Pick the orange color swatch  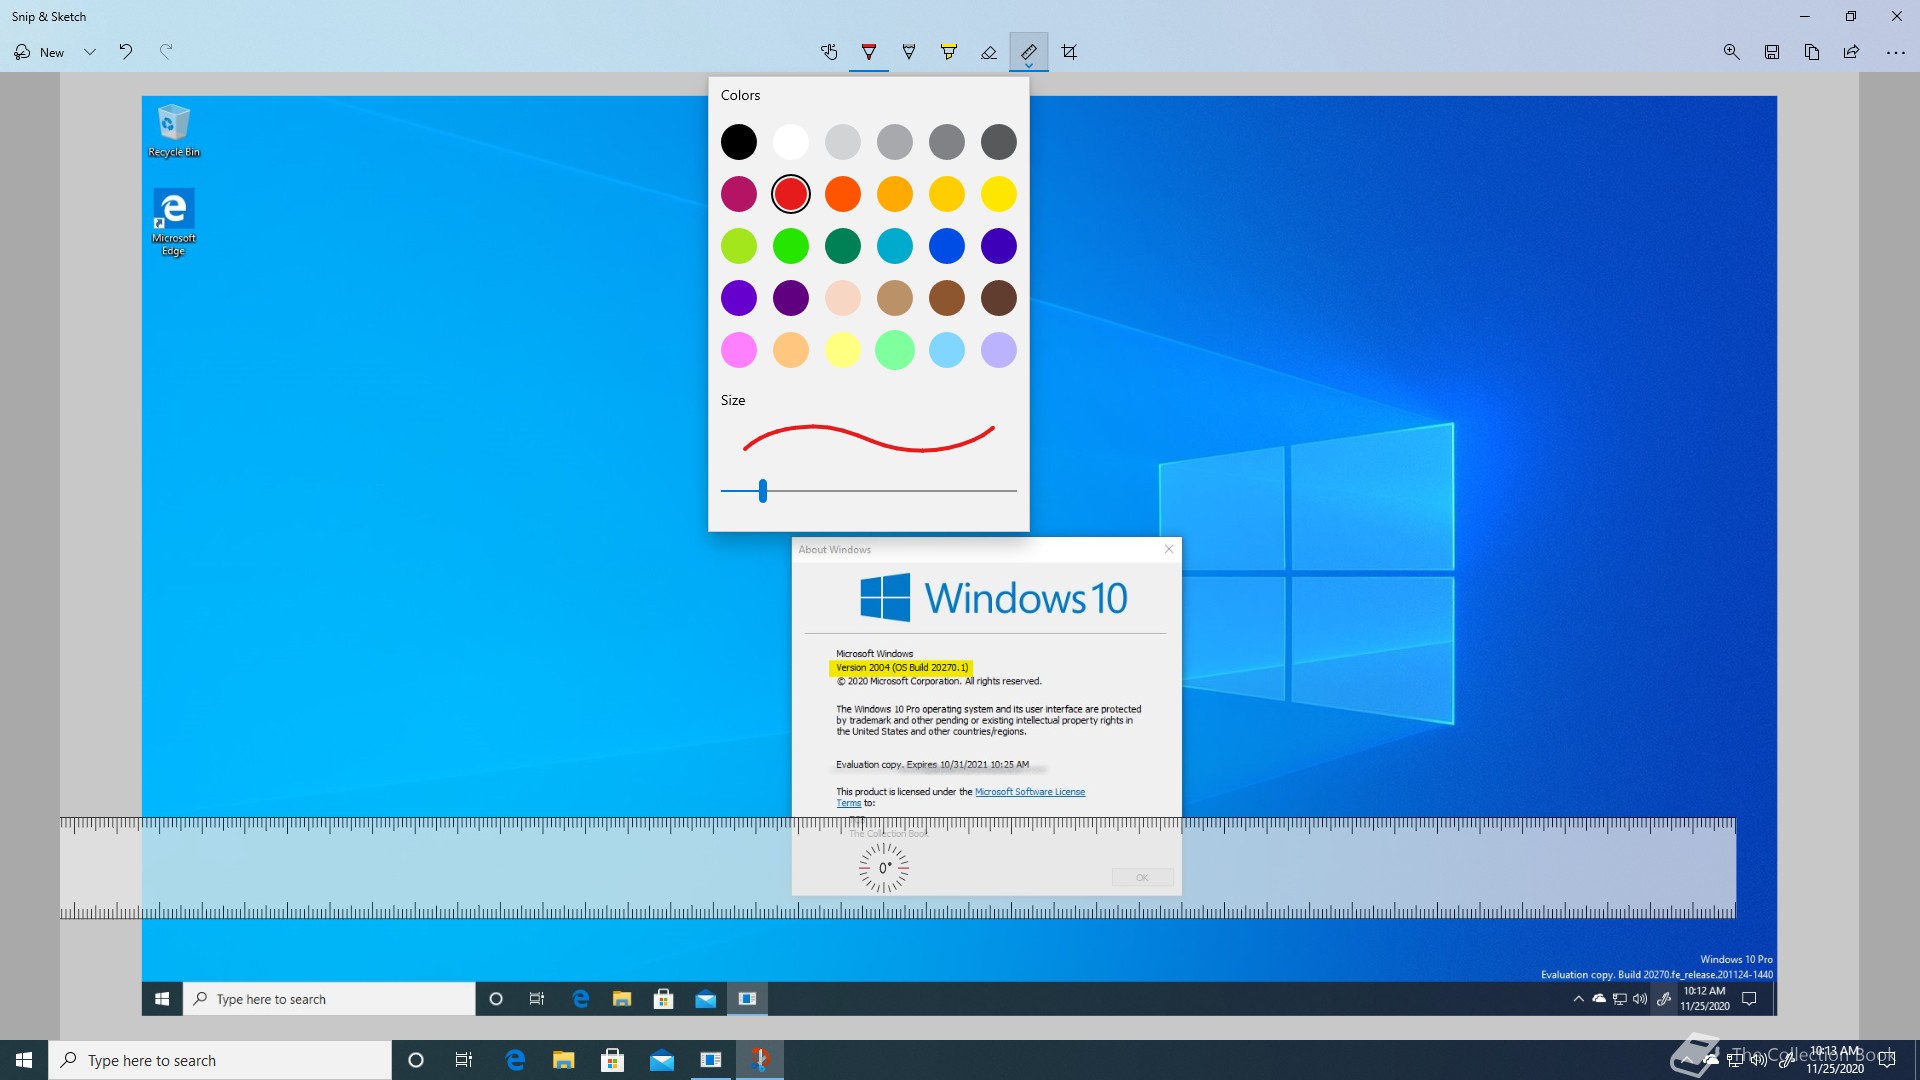click(x=843, y=194)
